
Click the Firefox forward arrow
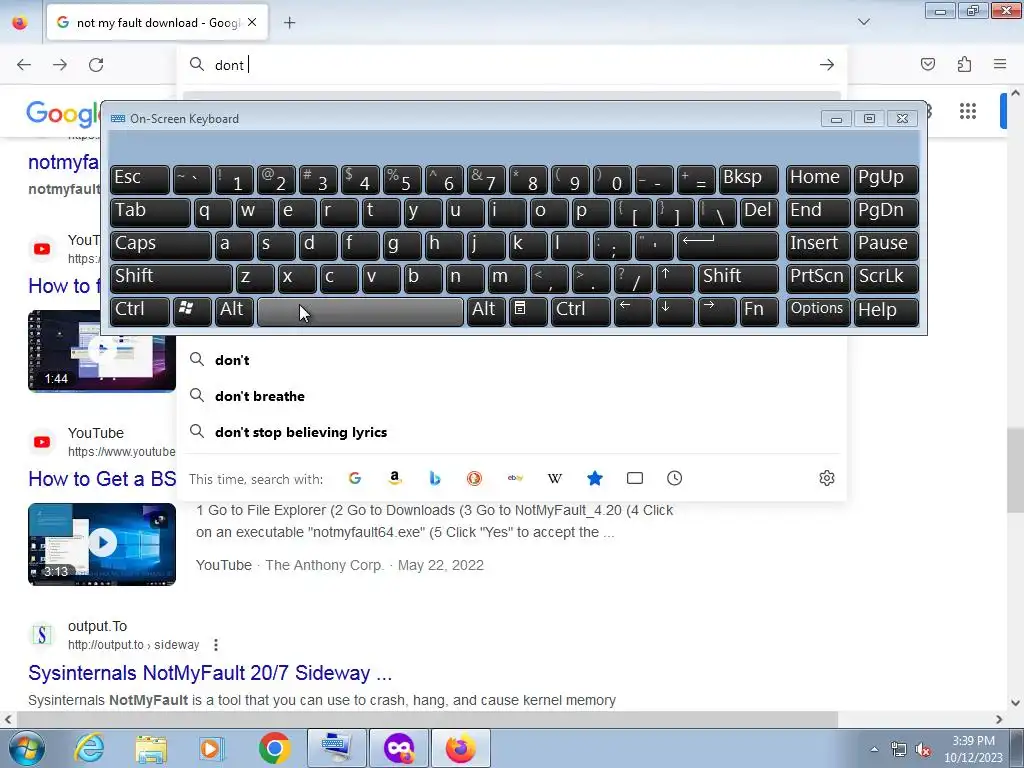tap(60, 65)
